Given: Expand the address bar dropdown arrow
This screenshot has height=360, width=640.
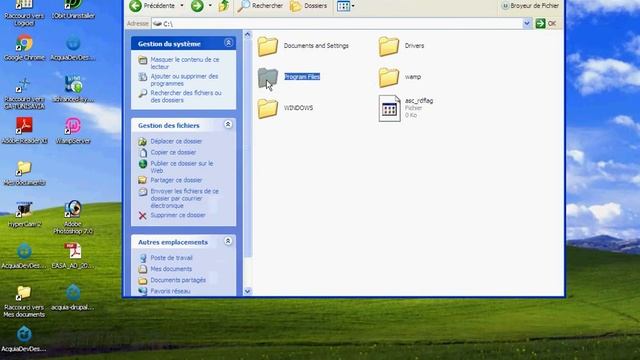Looking at the screenshot, I should (527, 24).
